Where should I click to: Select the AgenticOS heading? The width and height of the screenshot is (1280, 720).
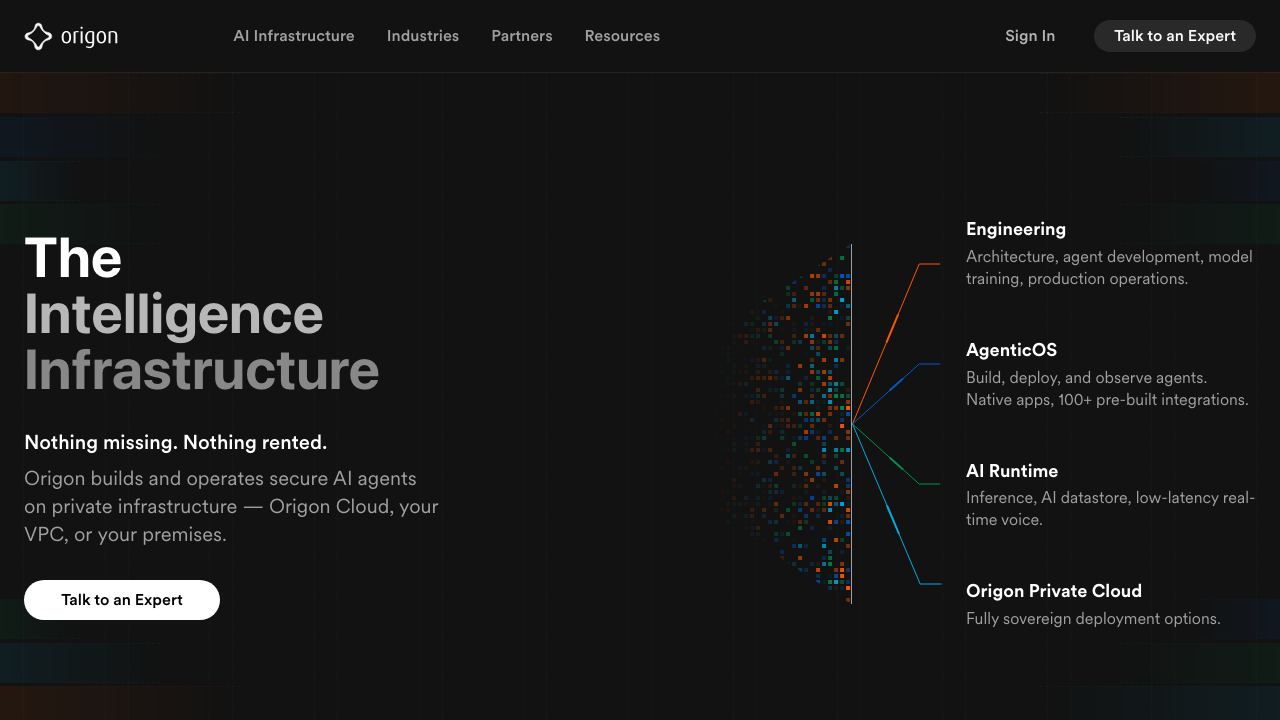tap(1011, 350)
